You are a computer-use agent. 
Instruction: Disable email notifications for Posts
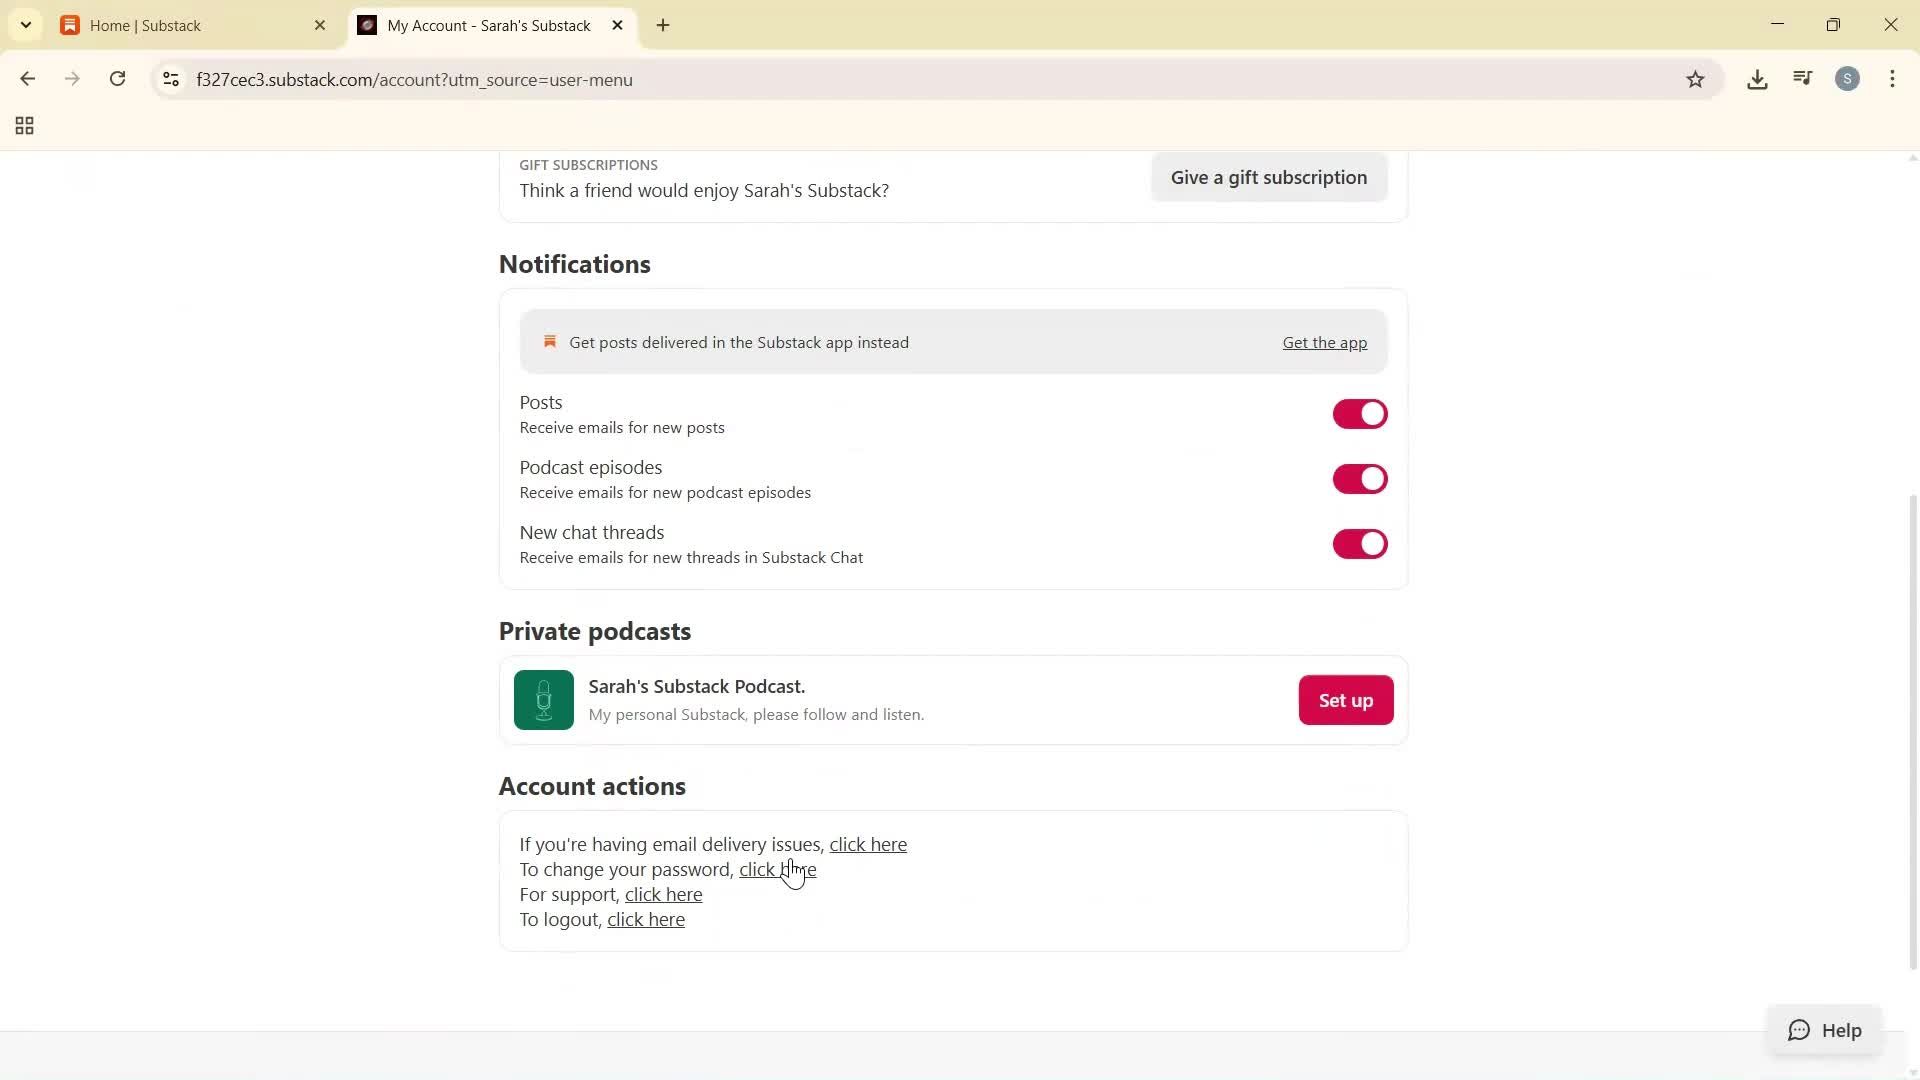point(1360,413)
